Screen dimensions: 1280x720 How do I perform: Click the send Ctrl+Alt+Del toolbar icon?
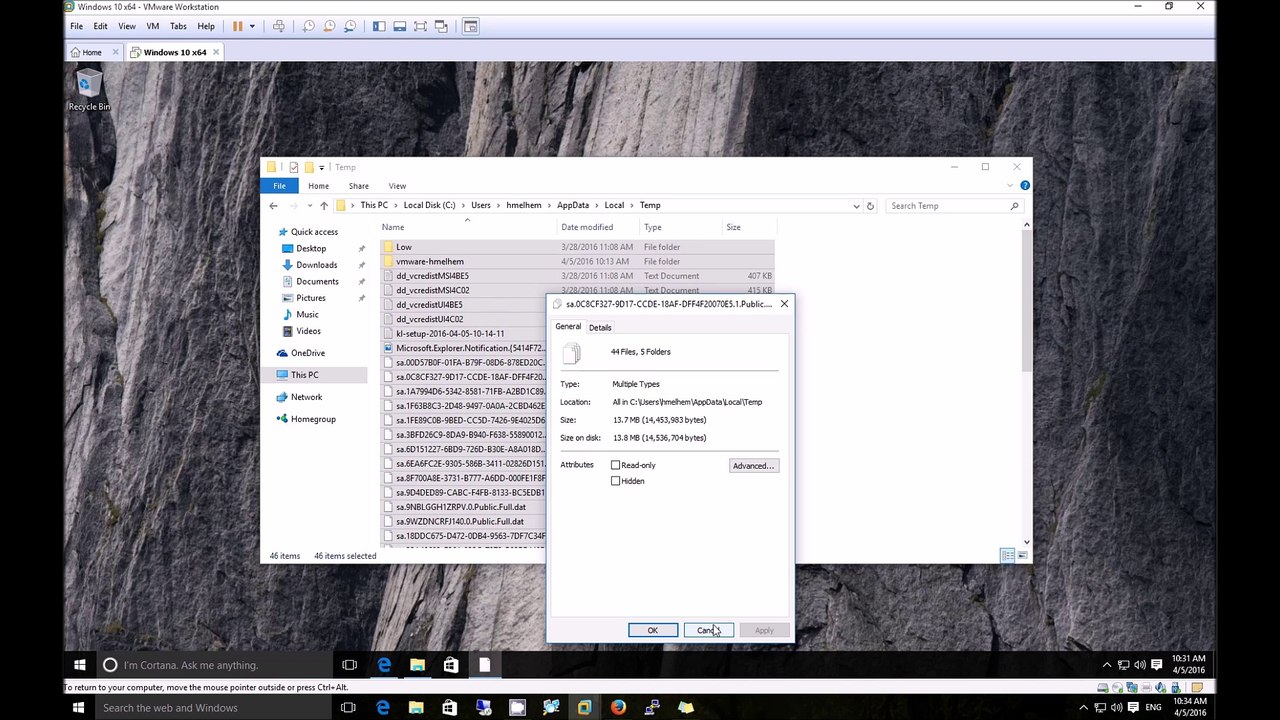click(x=279, y=26)
